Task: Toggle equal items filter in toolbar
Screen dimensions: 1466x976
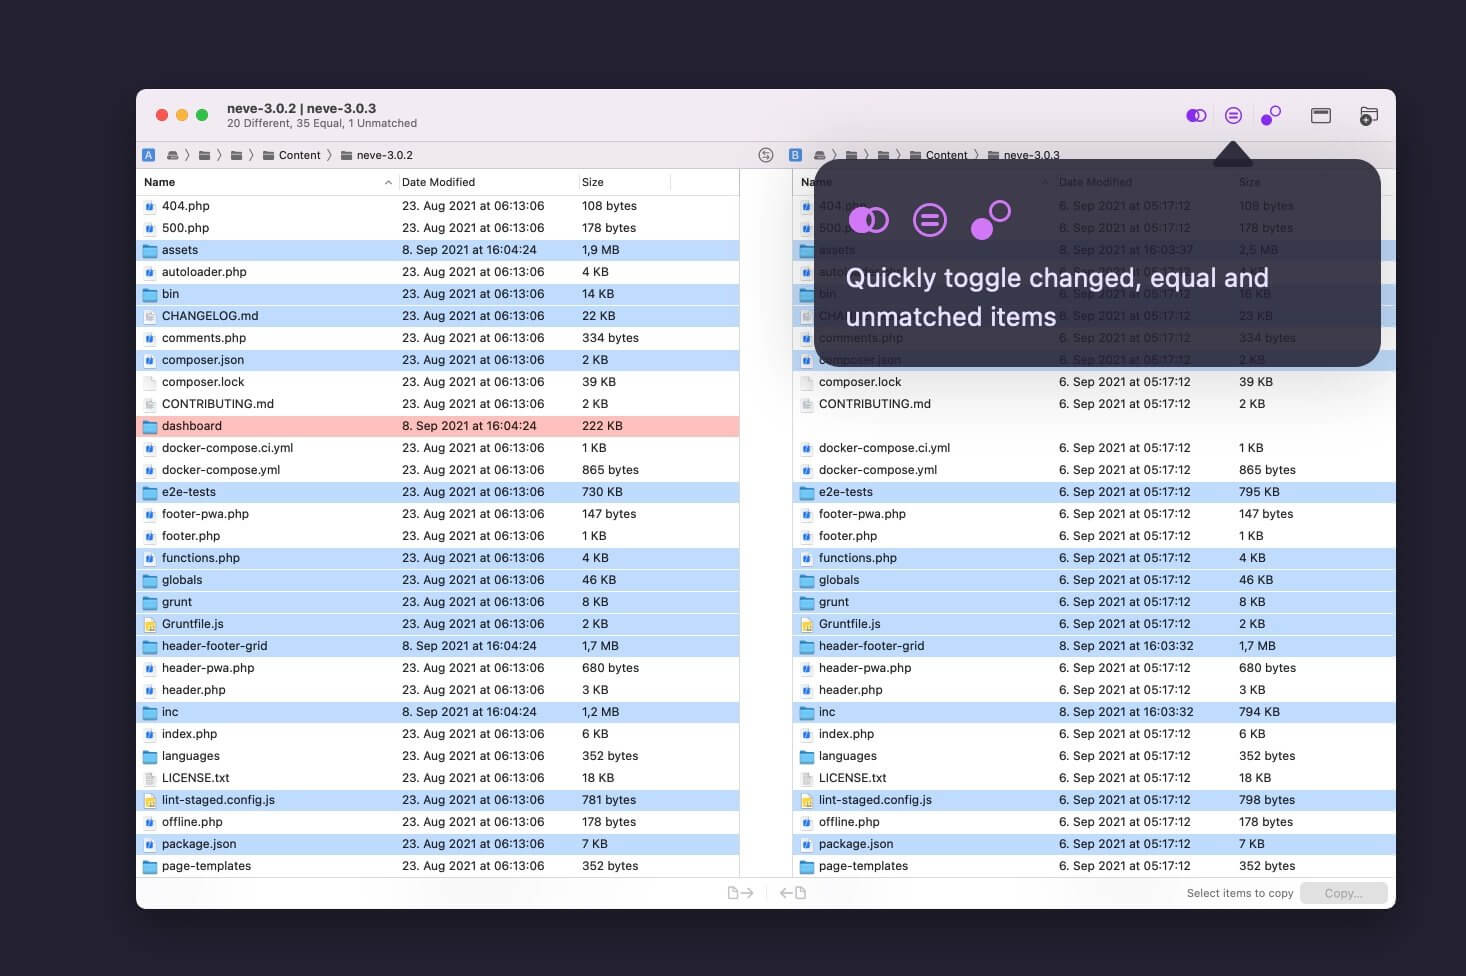Action: point(1233,116)
